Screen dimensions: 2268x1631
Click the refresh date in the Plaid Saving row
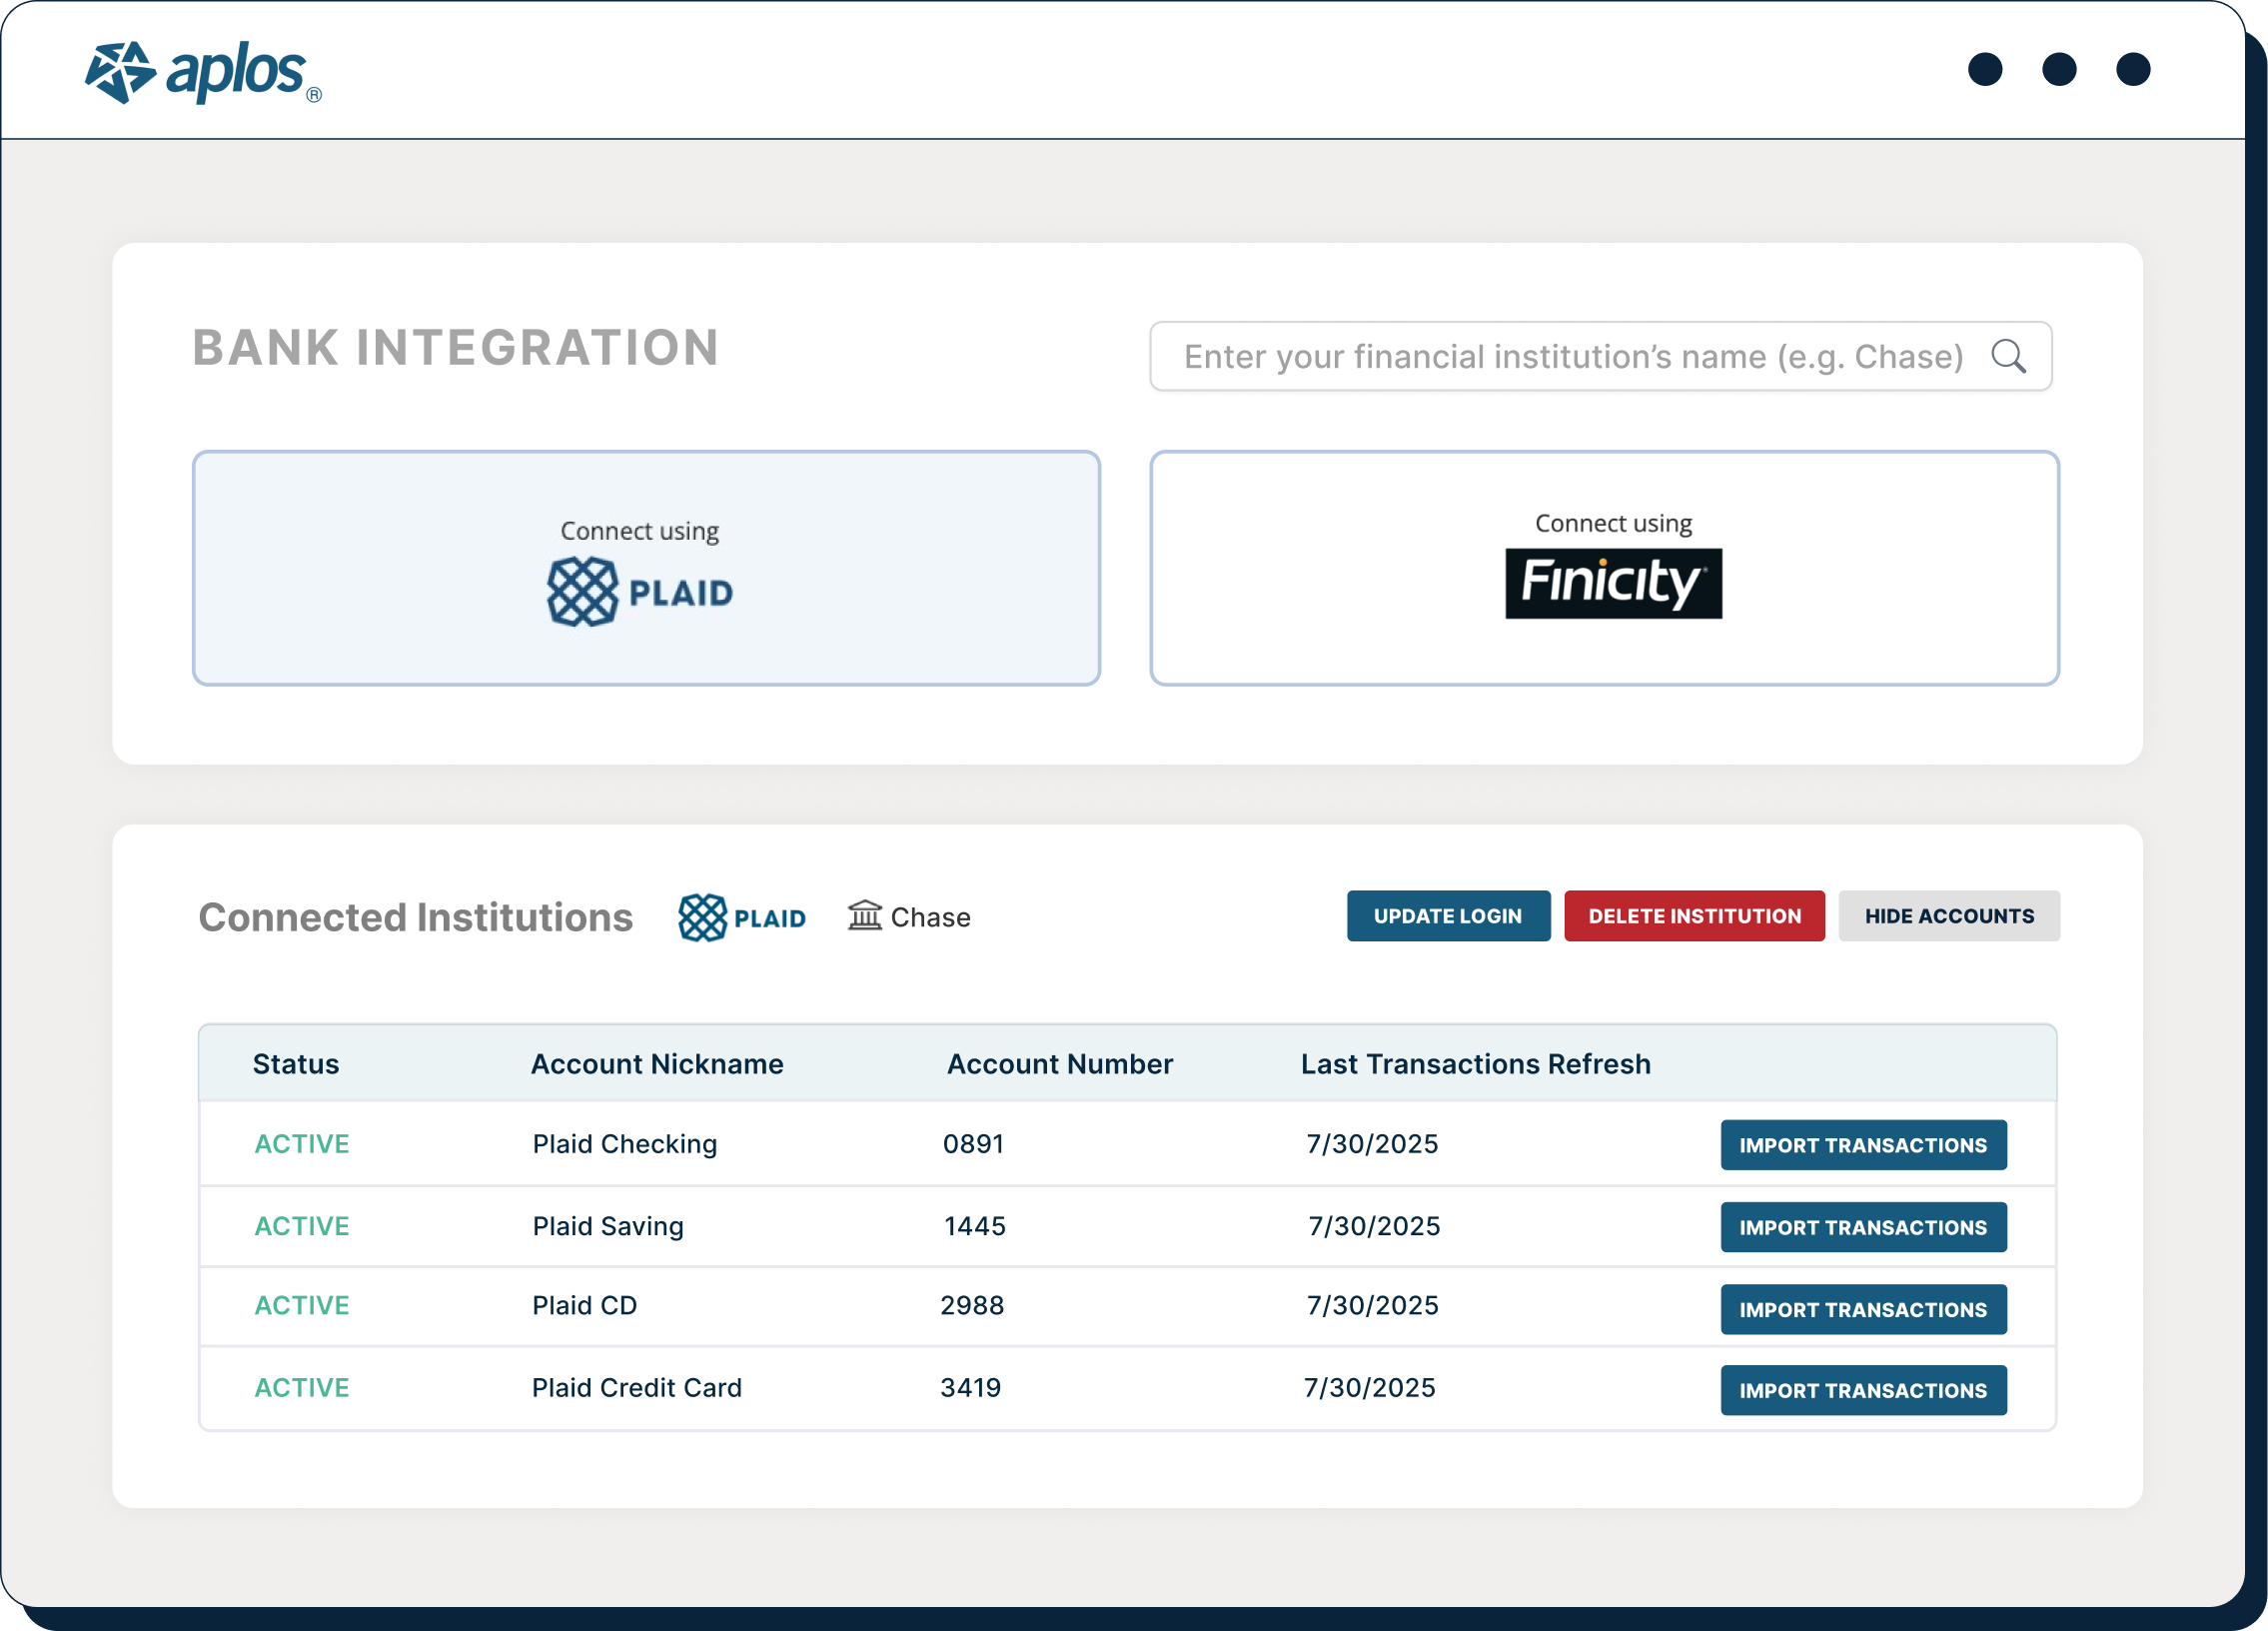click(1374, 1226)
